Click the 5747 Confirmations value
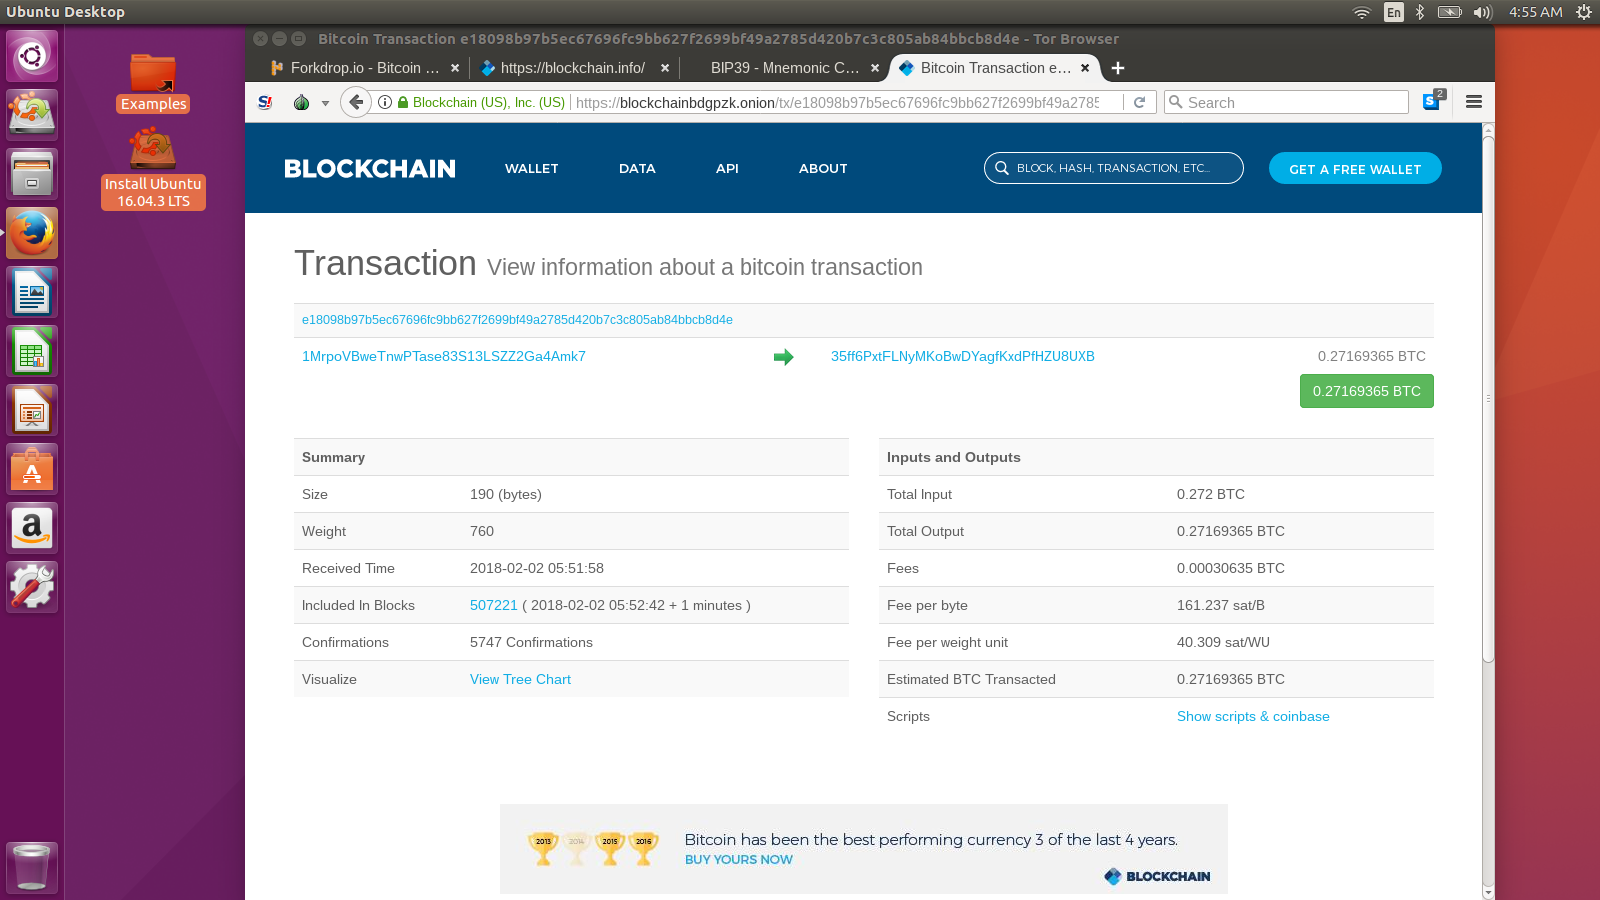This screenshot has height=900, width=1600. 531,642
